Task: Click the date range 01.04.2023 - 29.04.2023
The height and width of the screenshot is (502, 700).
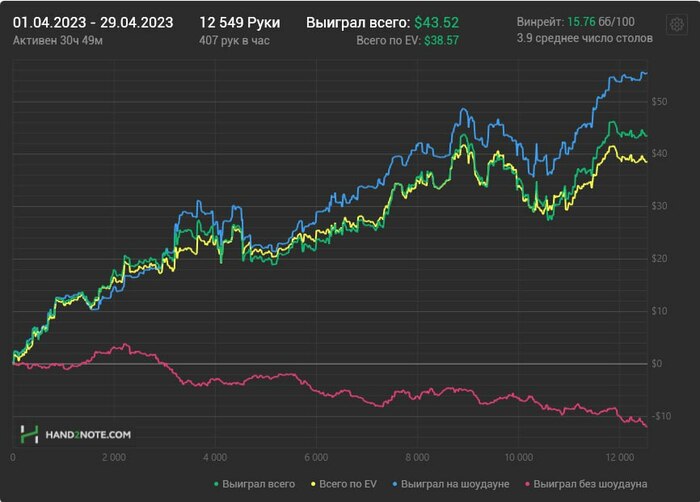Action: coord(93,23)
